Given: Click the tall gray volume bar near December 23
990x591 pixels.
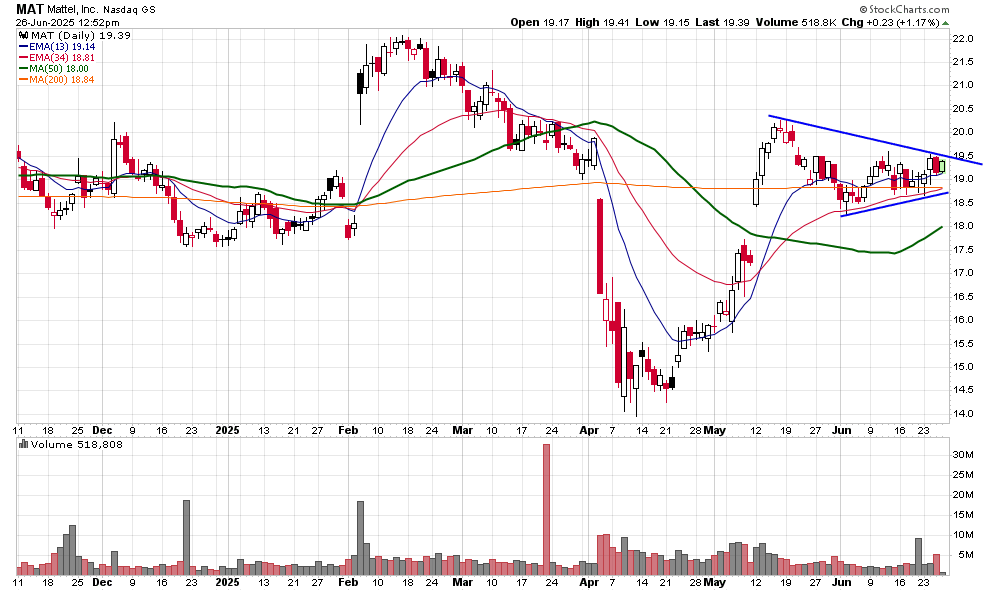Looking at the screenshot, I should point(186,537).
